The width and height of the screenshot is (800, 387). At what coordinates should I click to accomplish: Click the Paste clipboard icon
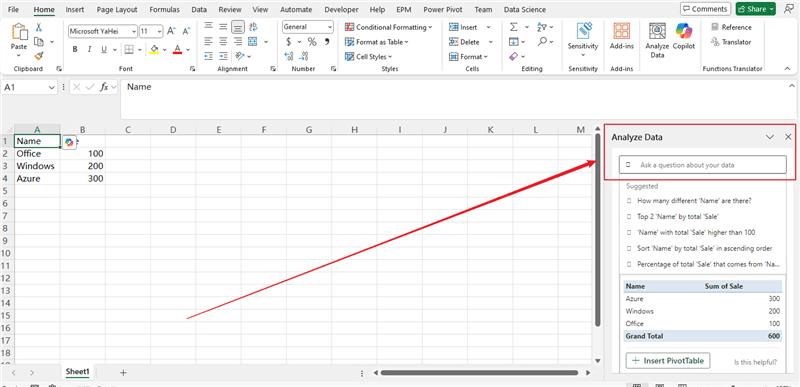(x=19, y=33)
